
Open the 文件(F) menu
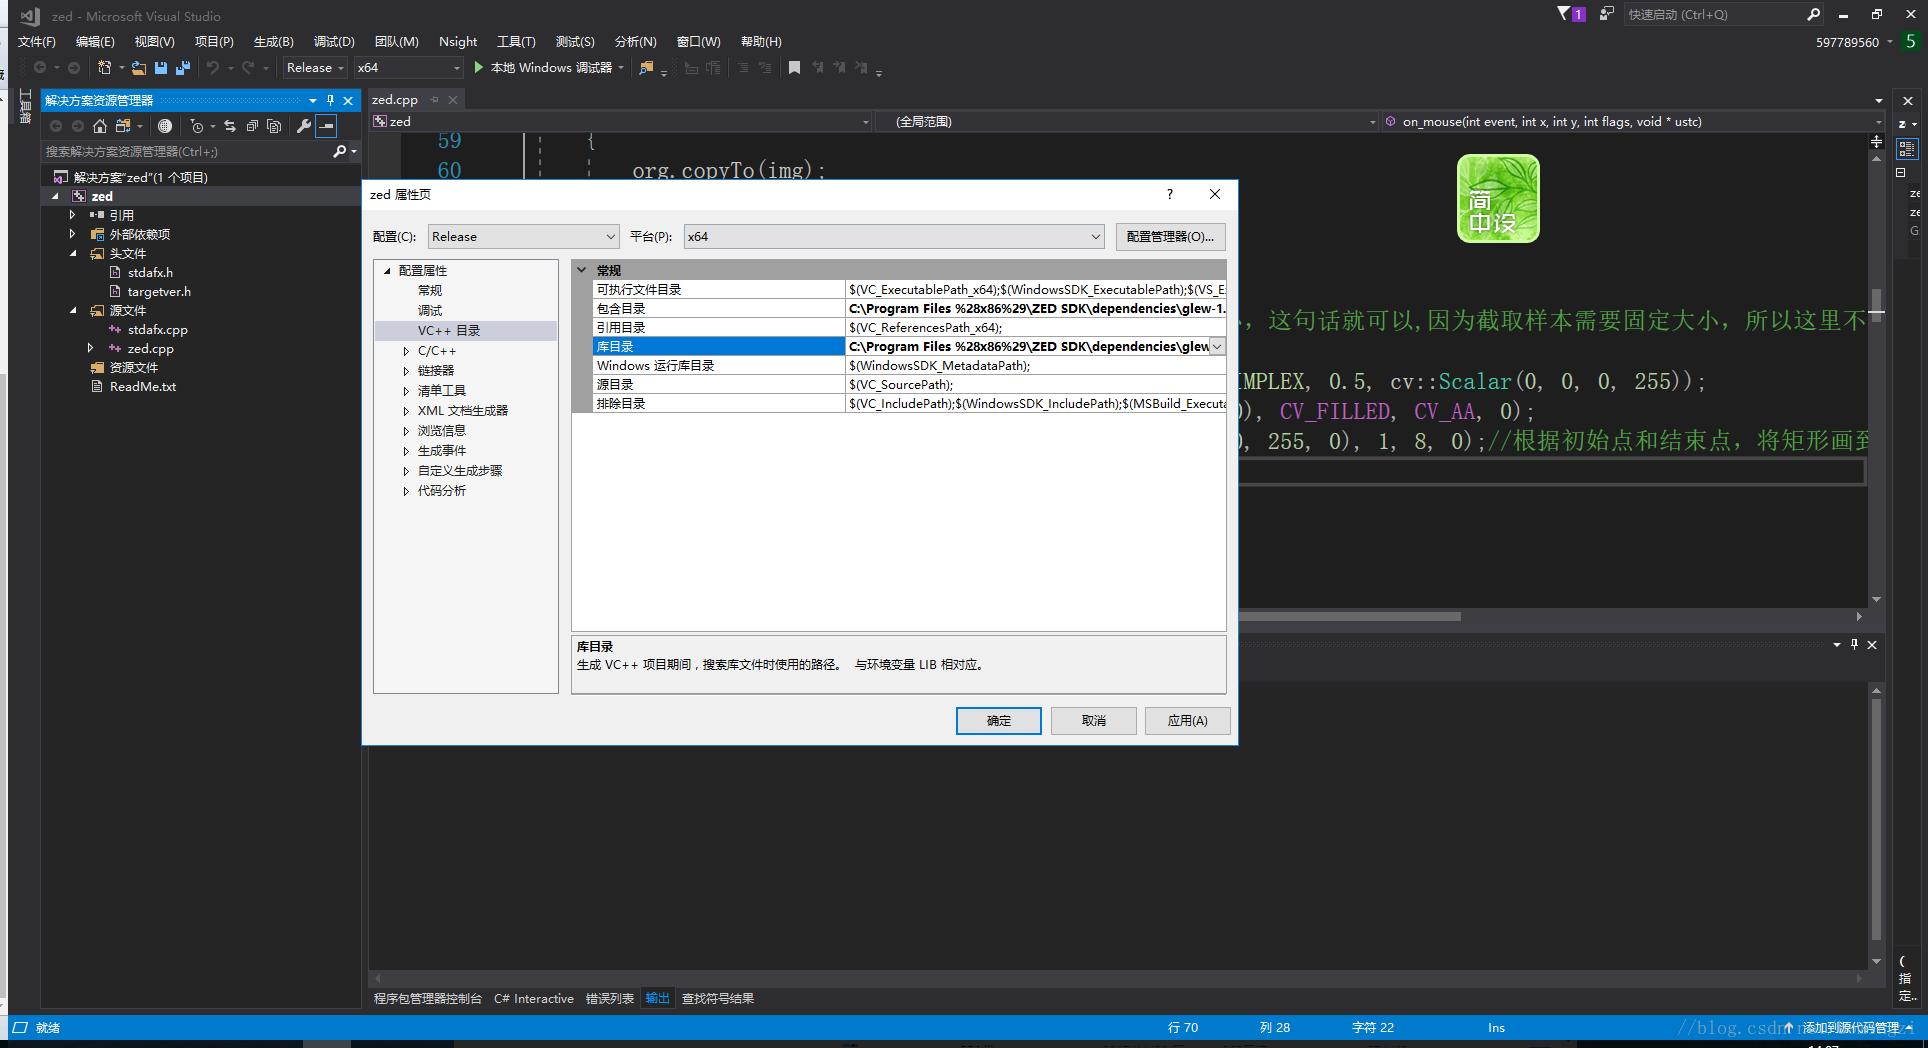pyautogui.click(x=37, y=42)
